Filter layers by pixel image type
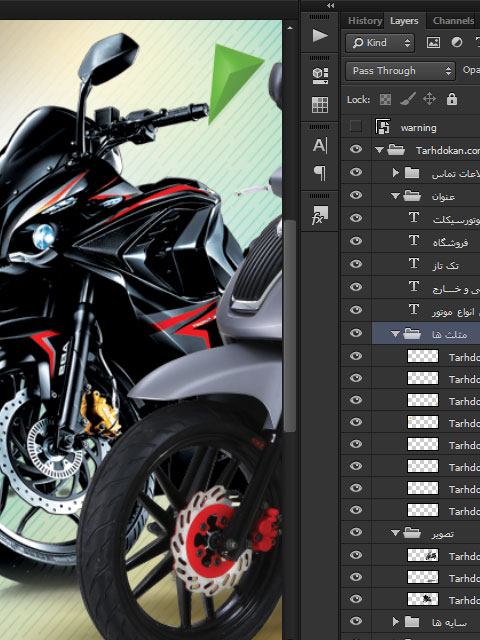480x640 pixels. [x=433, y=42]
